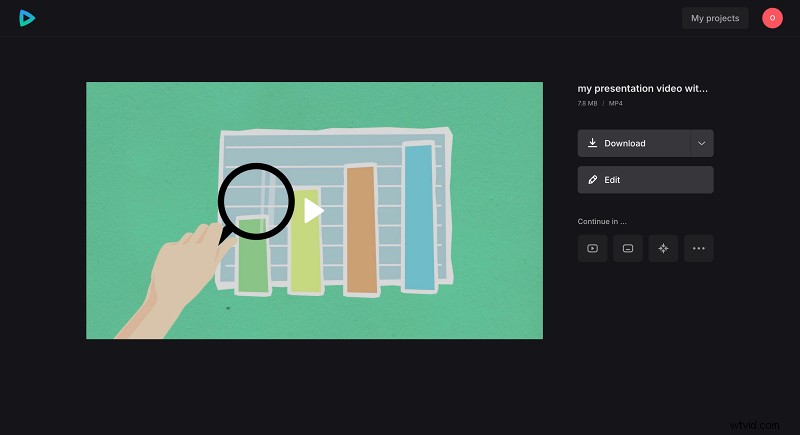Click the video title 'my presentation video wit...'
Viewport: 800px width, 435px height.
point(644,88)
